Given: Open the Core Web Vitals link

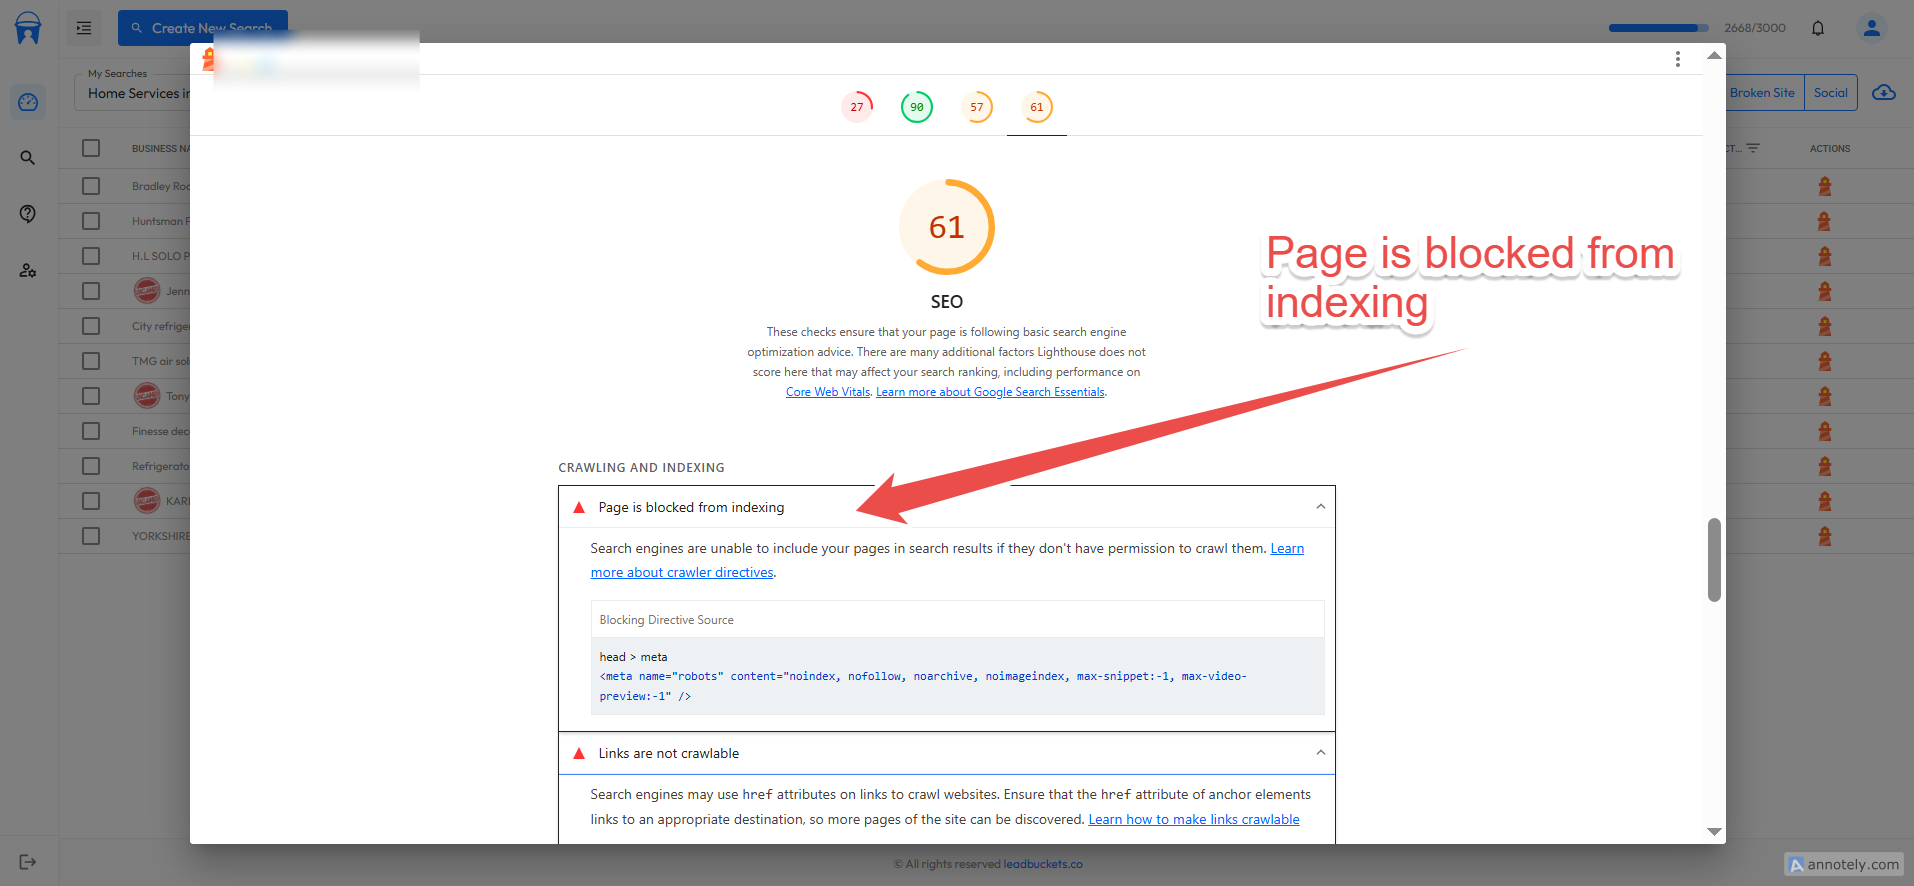Looking at the screenshot, I should 828,392.
